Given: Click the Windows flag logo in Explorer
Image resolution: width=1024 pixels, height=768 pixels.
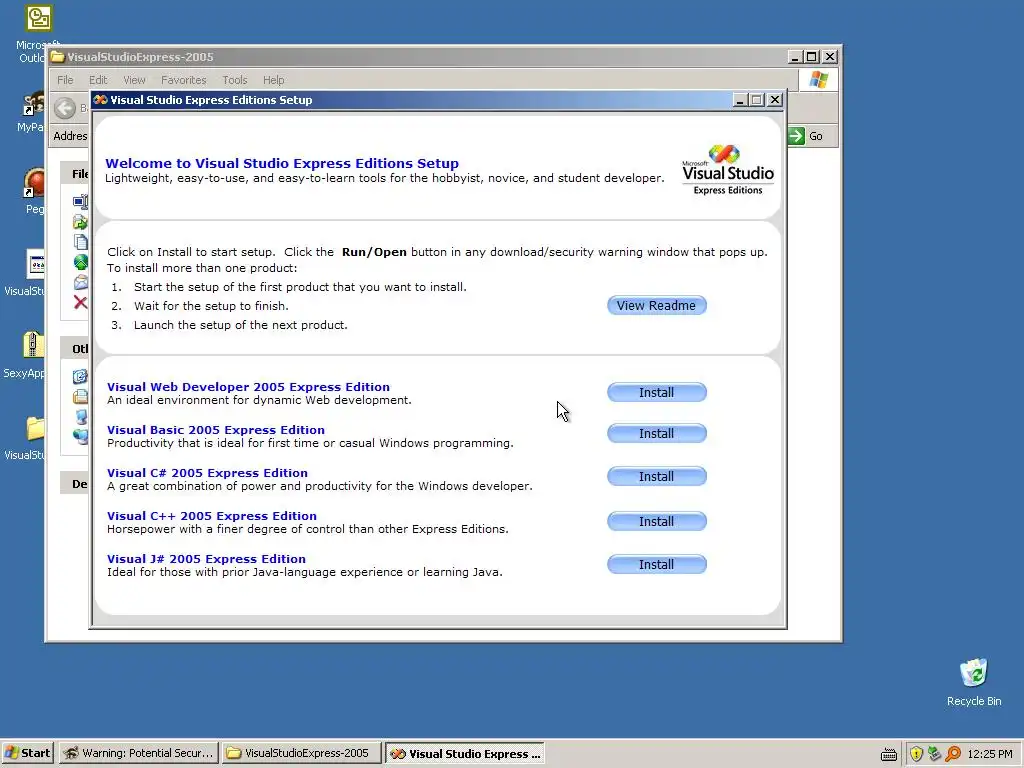Looking at the screenshot, I should (818, 80).
